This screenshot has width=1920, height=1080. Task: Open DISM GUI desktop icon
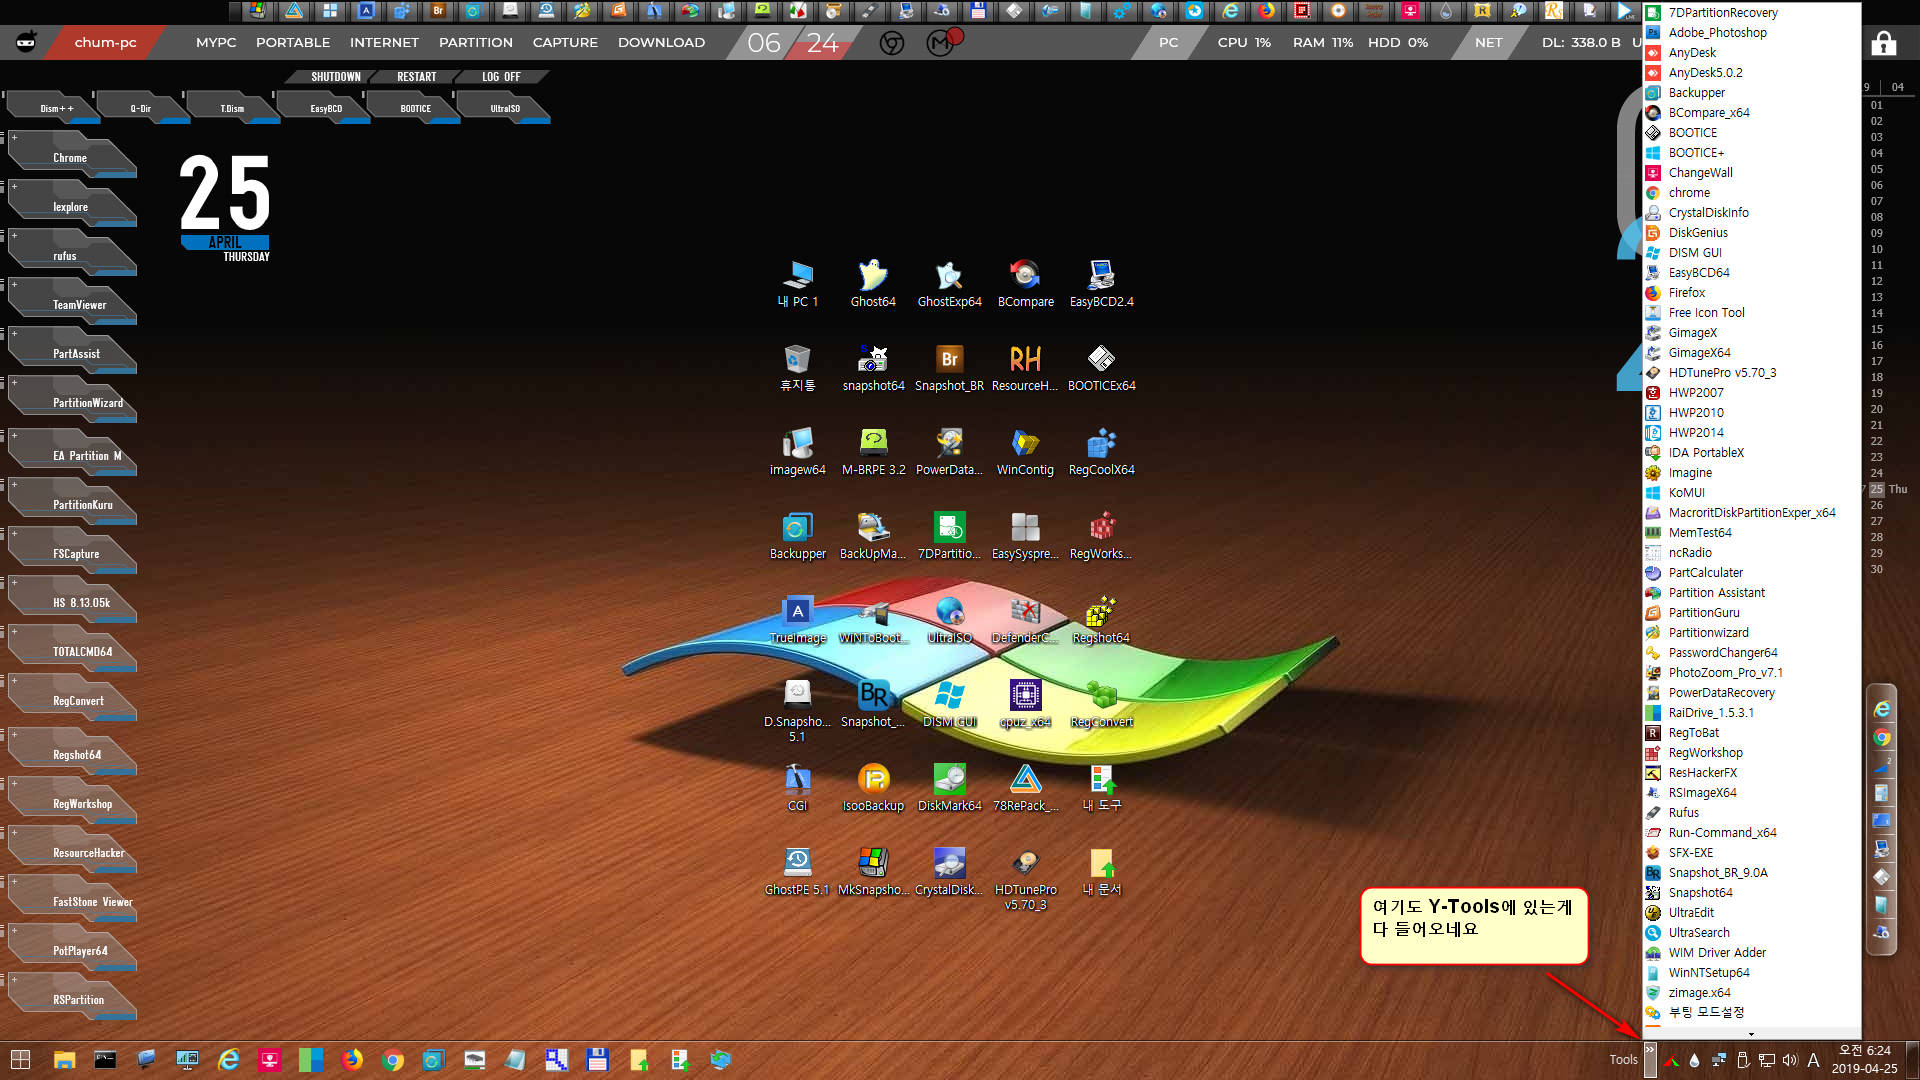point(949,703)
